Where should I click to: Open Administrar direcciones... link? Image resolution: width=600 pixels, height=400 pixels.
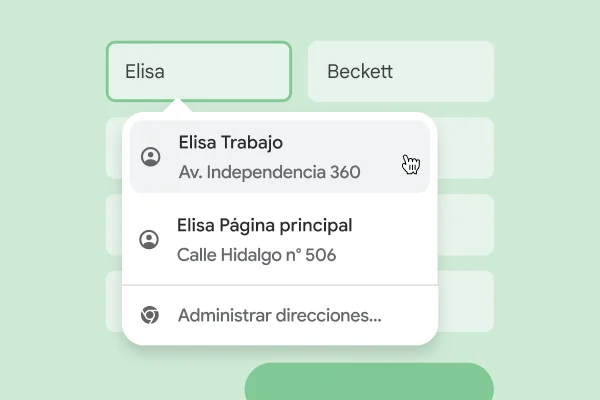(279, 316)
